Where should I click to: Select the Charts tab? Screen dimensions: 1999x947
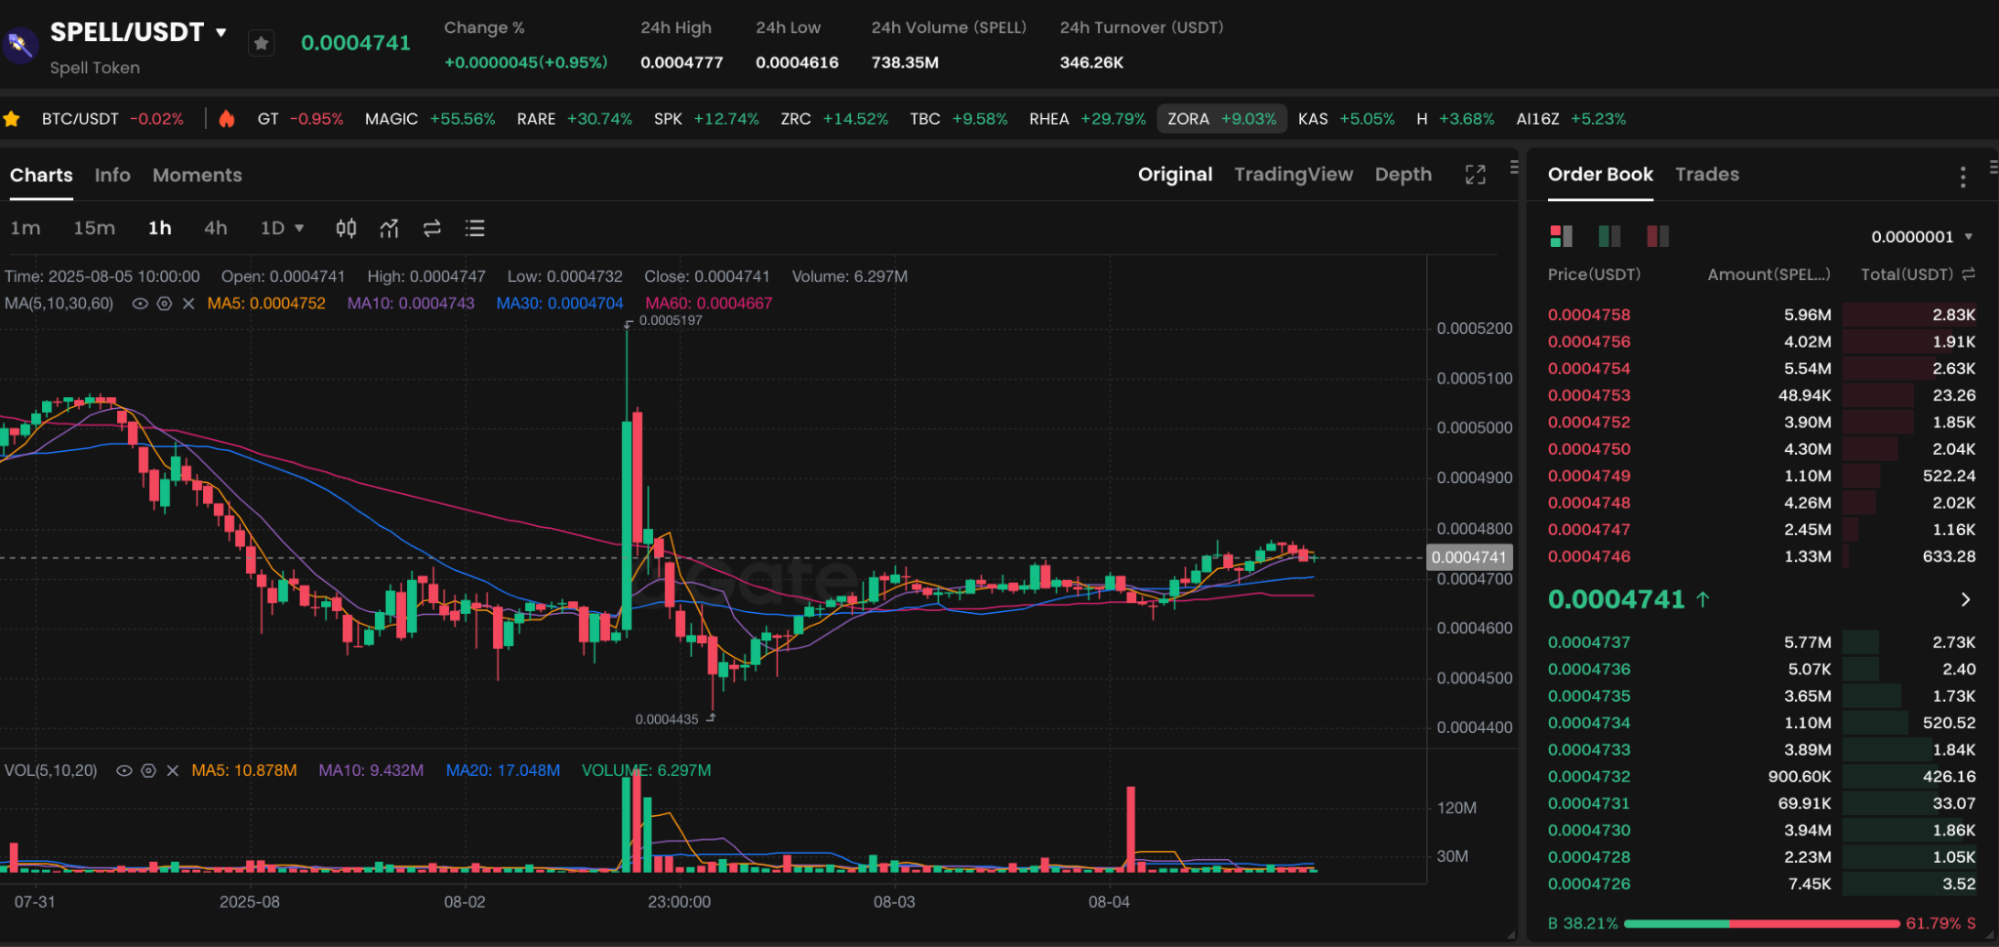(41, 175)
